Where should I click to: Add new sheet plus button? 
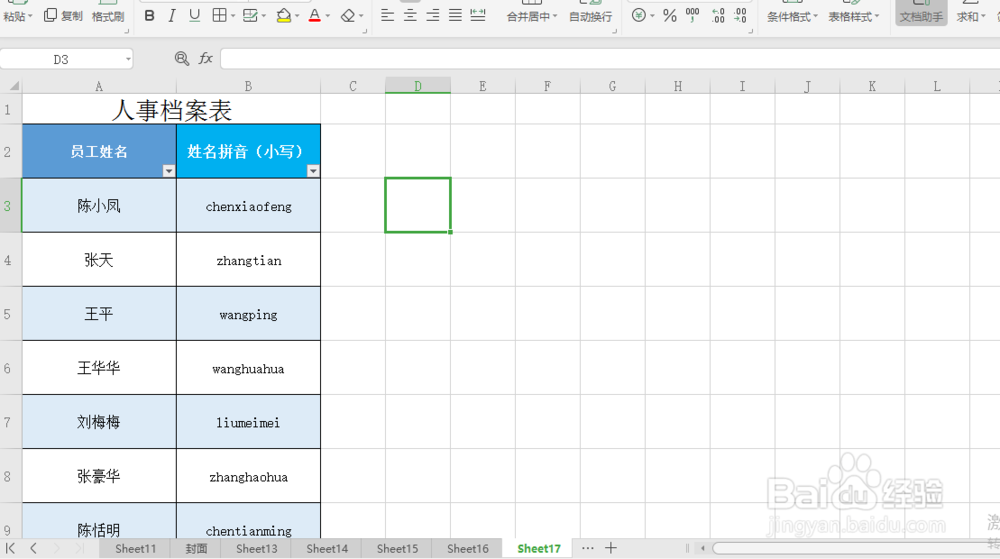[x=610, y=548]
